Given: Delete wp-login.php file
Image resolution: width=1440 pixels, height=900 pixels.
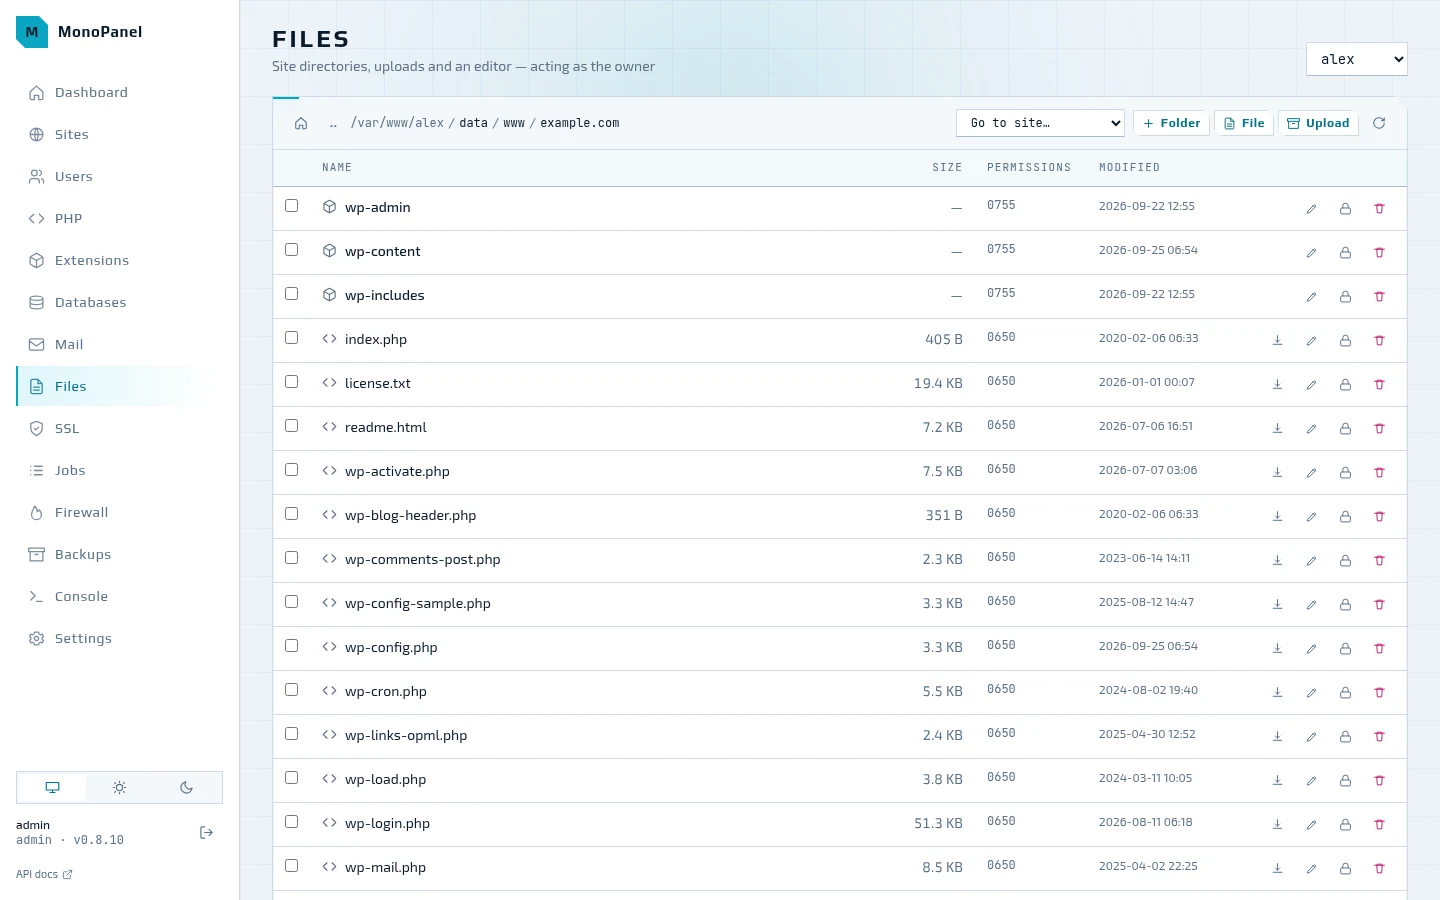Looking at the screenshot, I should coord(1379,825).
